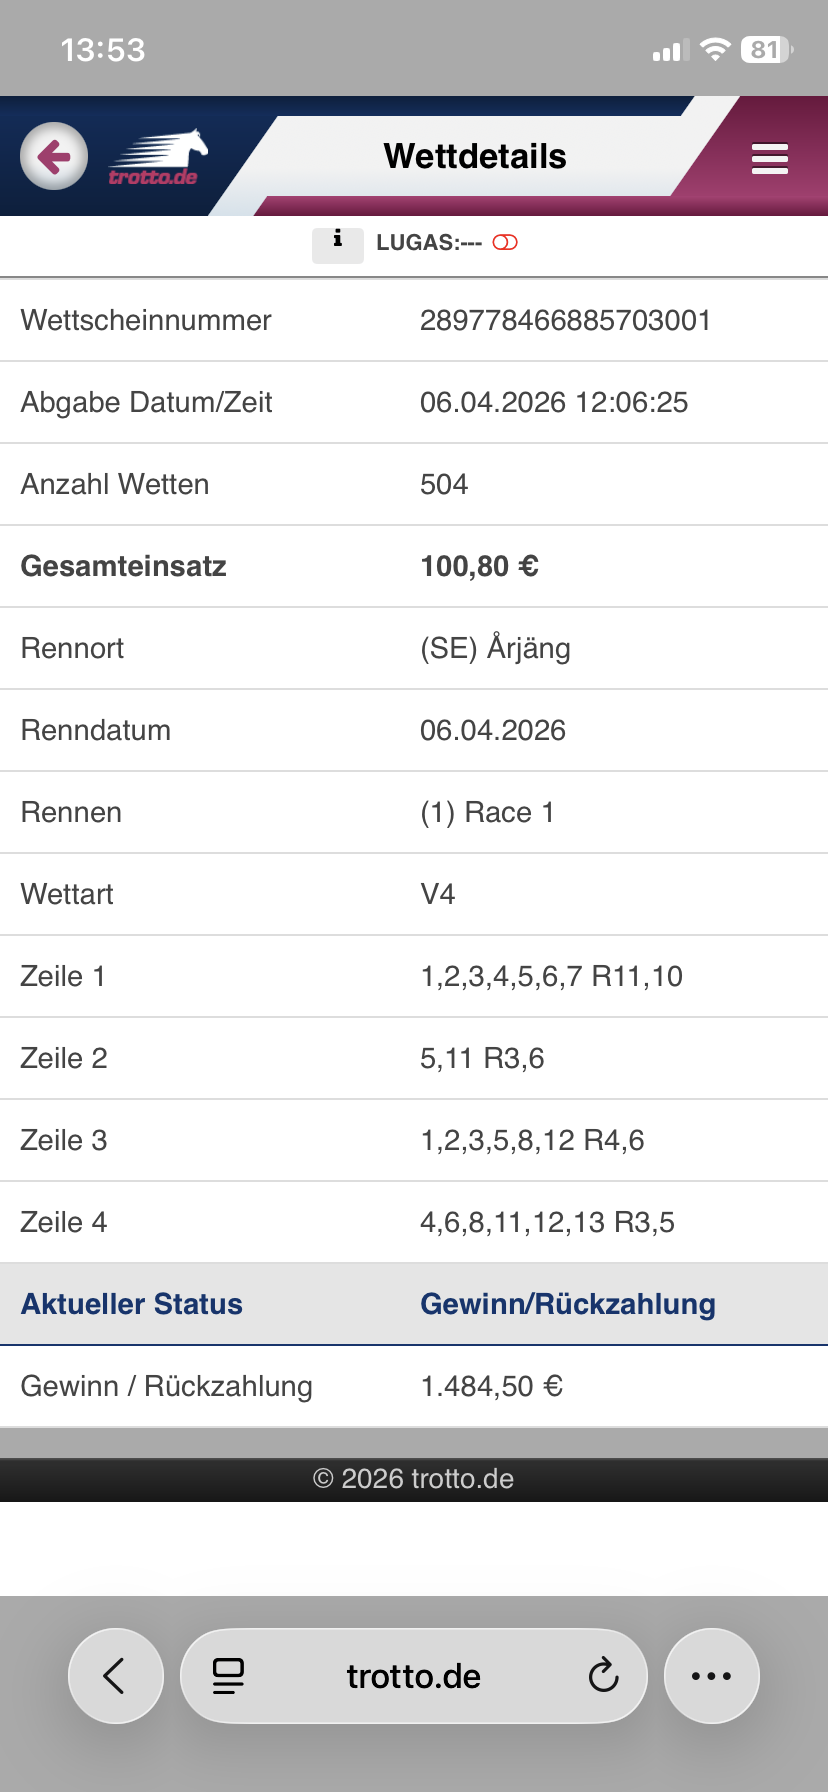Tap the payout amount 1.484,50 €

coord(491,1386)
